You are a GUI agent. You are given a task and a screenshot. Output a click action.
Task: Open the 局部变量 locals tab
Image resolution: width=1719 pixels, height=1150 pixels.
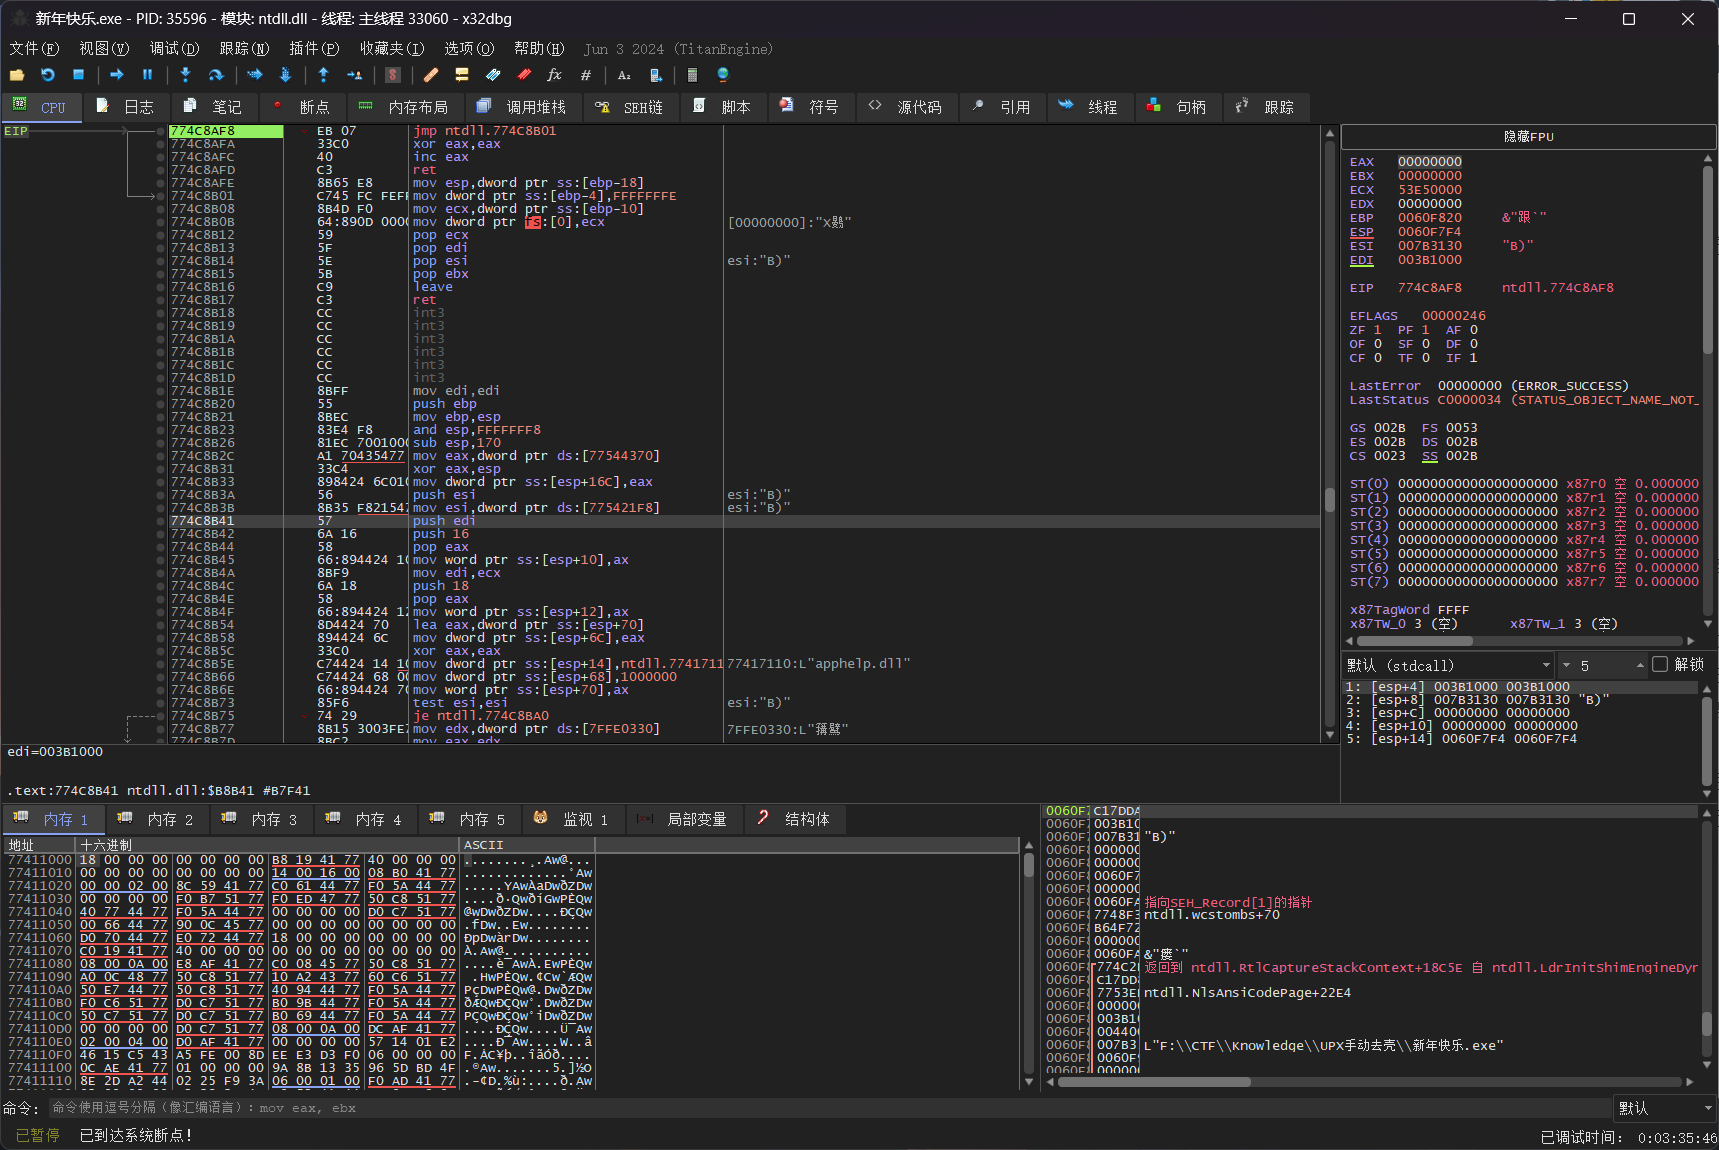pyautogui.click(x=686, y=819)
